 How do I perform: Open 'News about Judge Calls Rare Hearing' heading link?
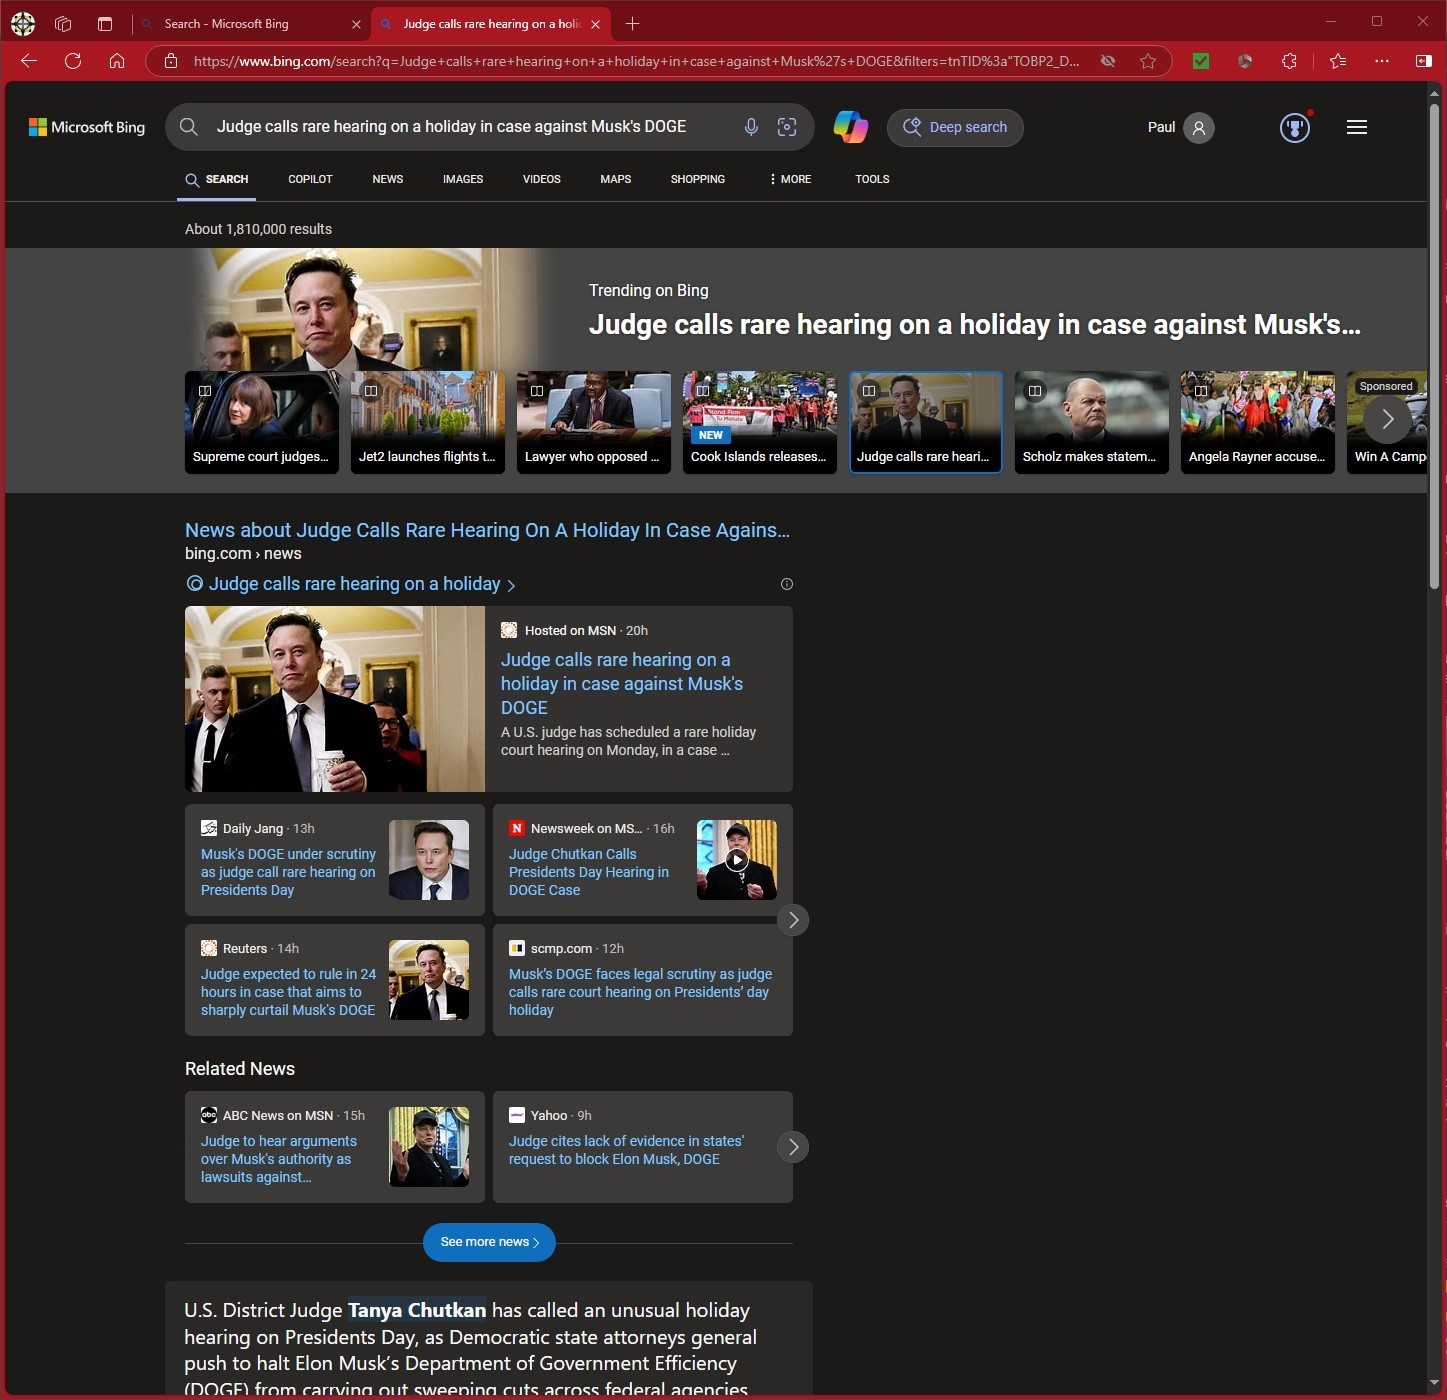click(x=487, y=530)
